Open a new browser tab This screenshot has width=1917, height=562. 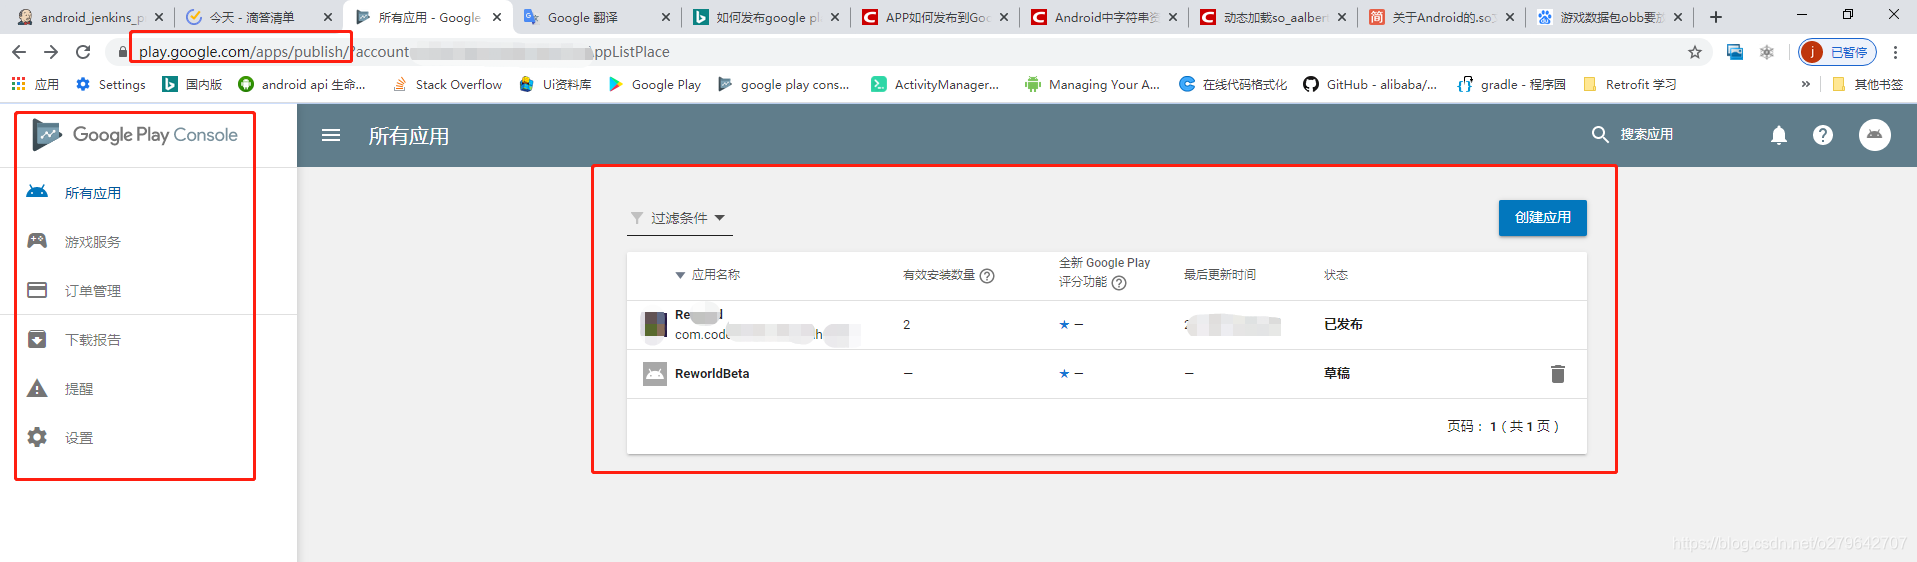click(1716, 17)
